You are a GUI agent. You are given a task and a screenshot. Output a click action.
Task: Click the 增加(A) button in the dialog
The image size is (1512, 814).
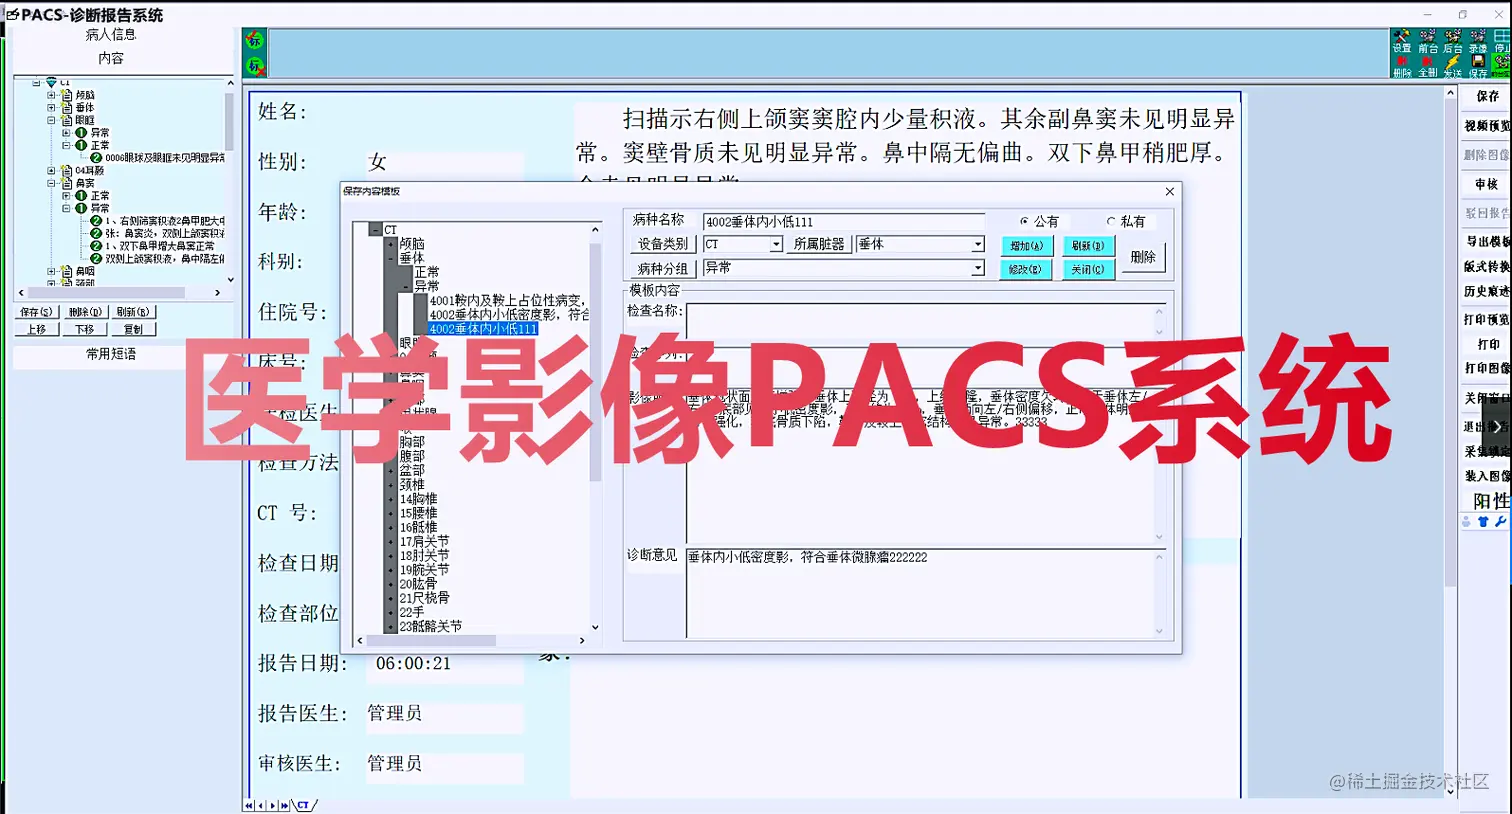[x=1026, y=245]
